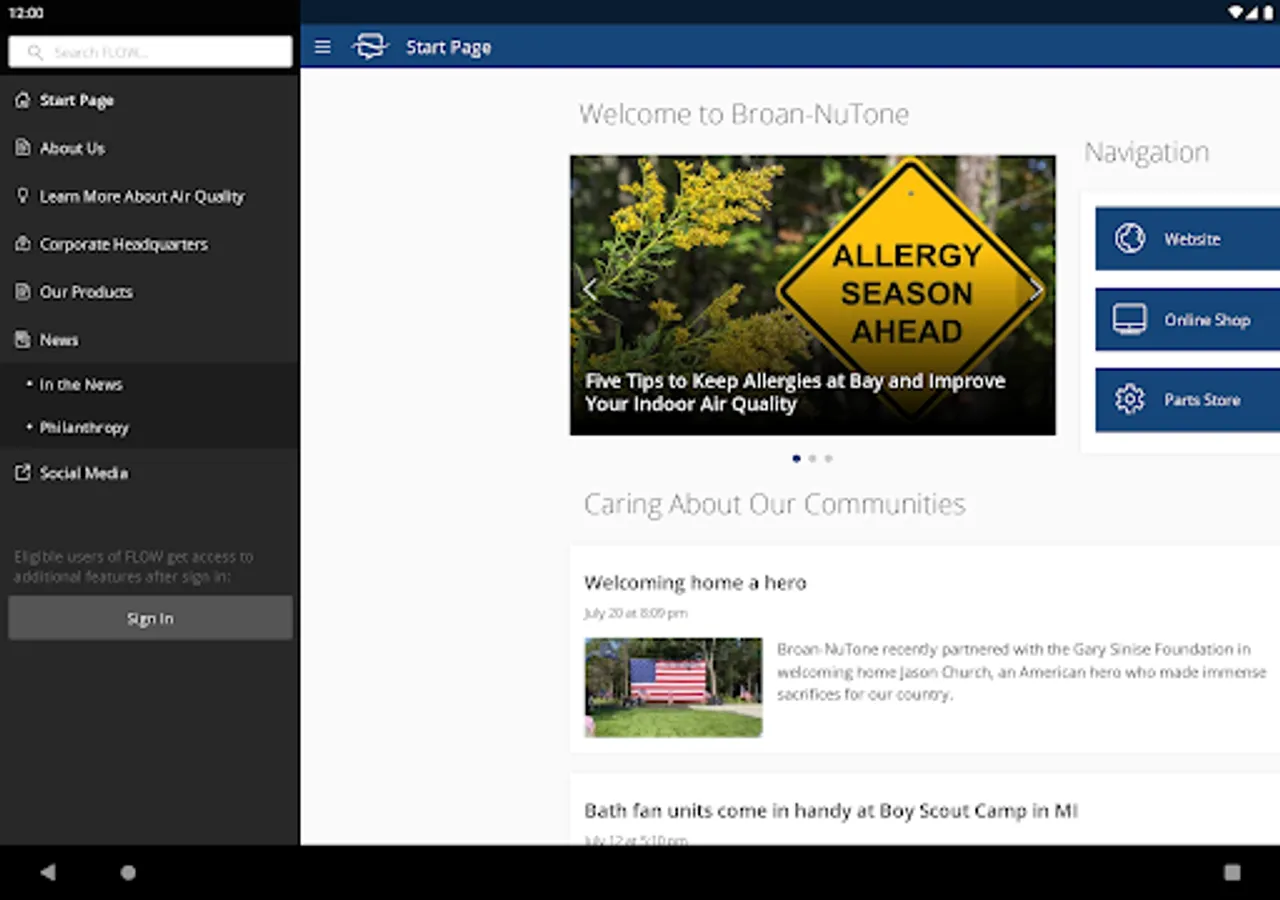Tap the Android recent apps square
The width and height of the screenshot is (1280, 900).
(1232, 872)
